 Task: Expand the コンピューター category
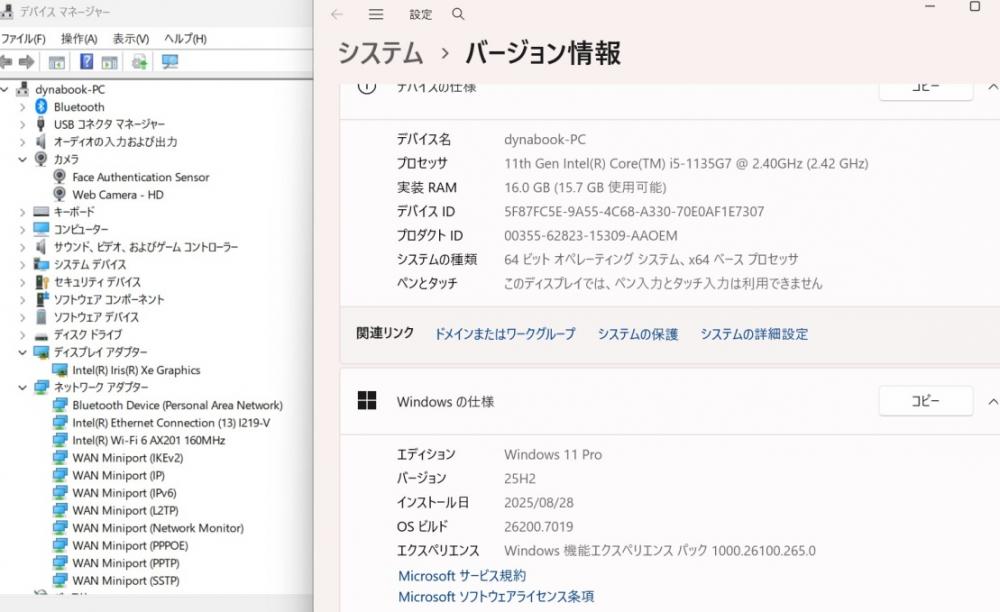[23, 230]
